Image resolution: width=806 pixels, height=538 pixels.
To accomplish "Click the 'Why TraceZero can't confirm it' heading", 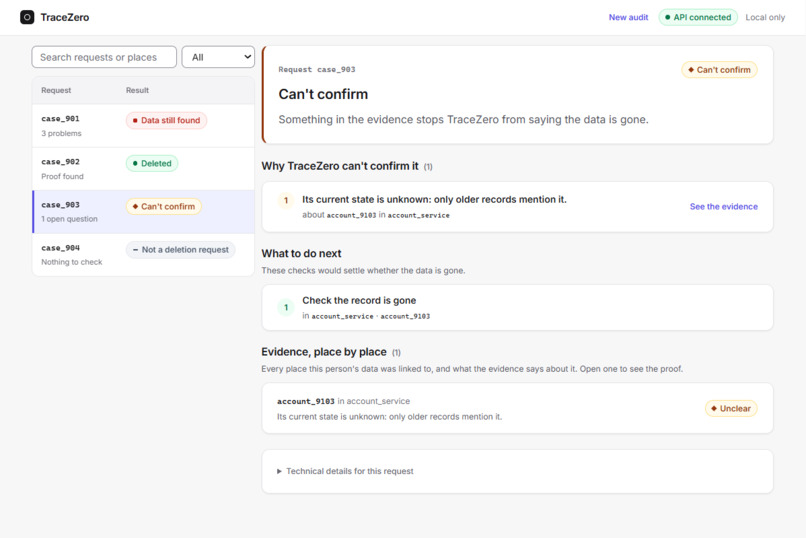I will 340,166.
